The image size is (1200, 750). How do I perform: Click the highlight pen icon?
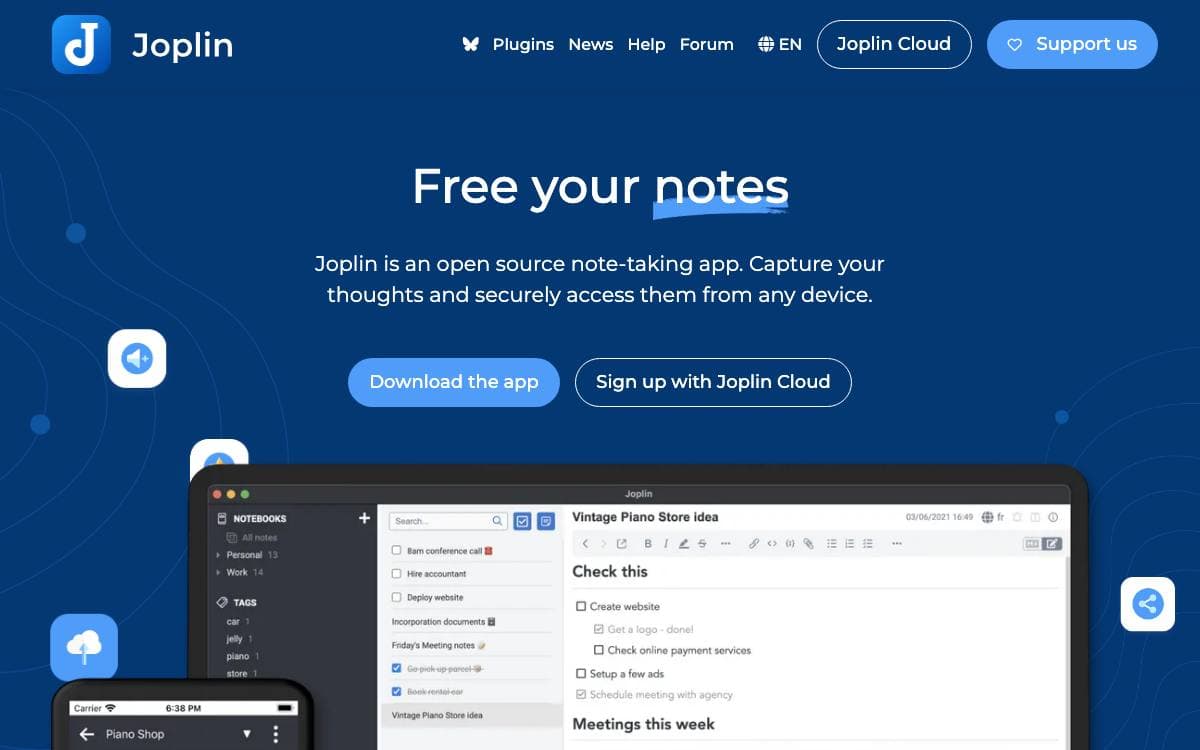[x=683, y=543]
